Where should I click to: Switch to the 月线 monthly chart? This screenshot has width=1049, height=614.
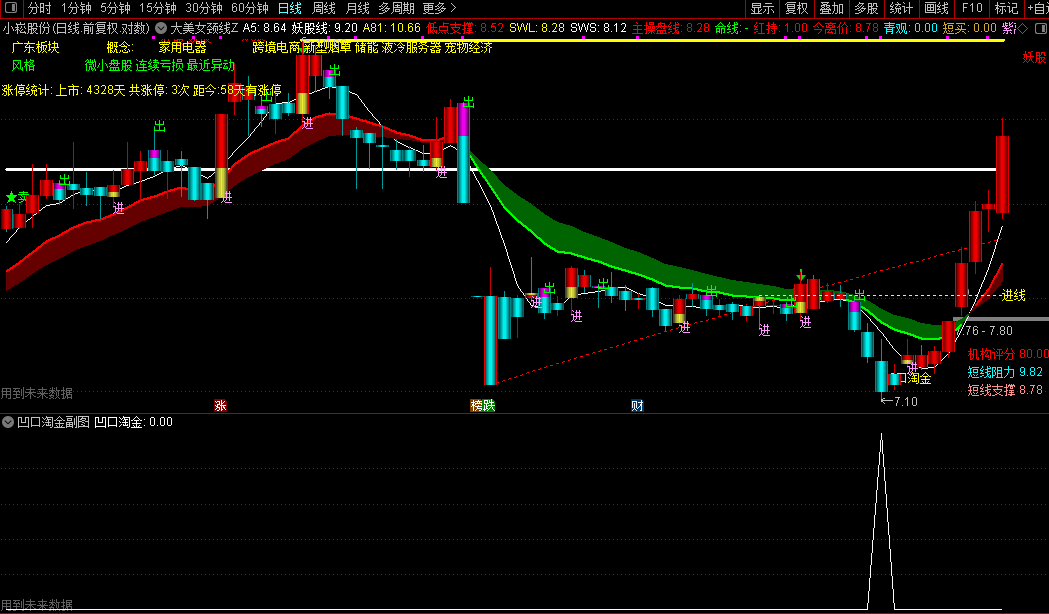pos(358,8)
